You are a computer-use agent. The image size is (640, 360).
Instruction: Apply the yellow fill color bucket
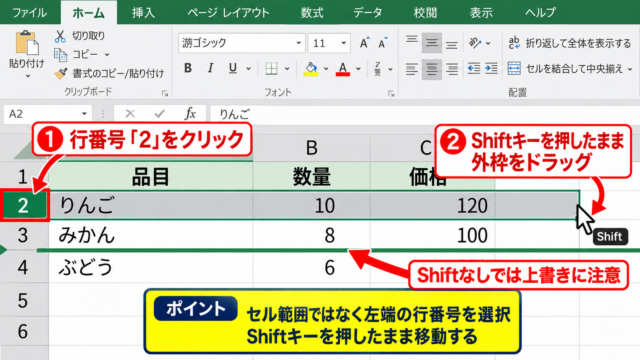311,69
